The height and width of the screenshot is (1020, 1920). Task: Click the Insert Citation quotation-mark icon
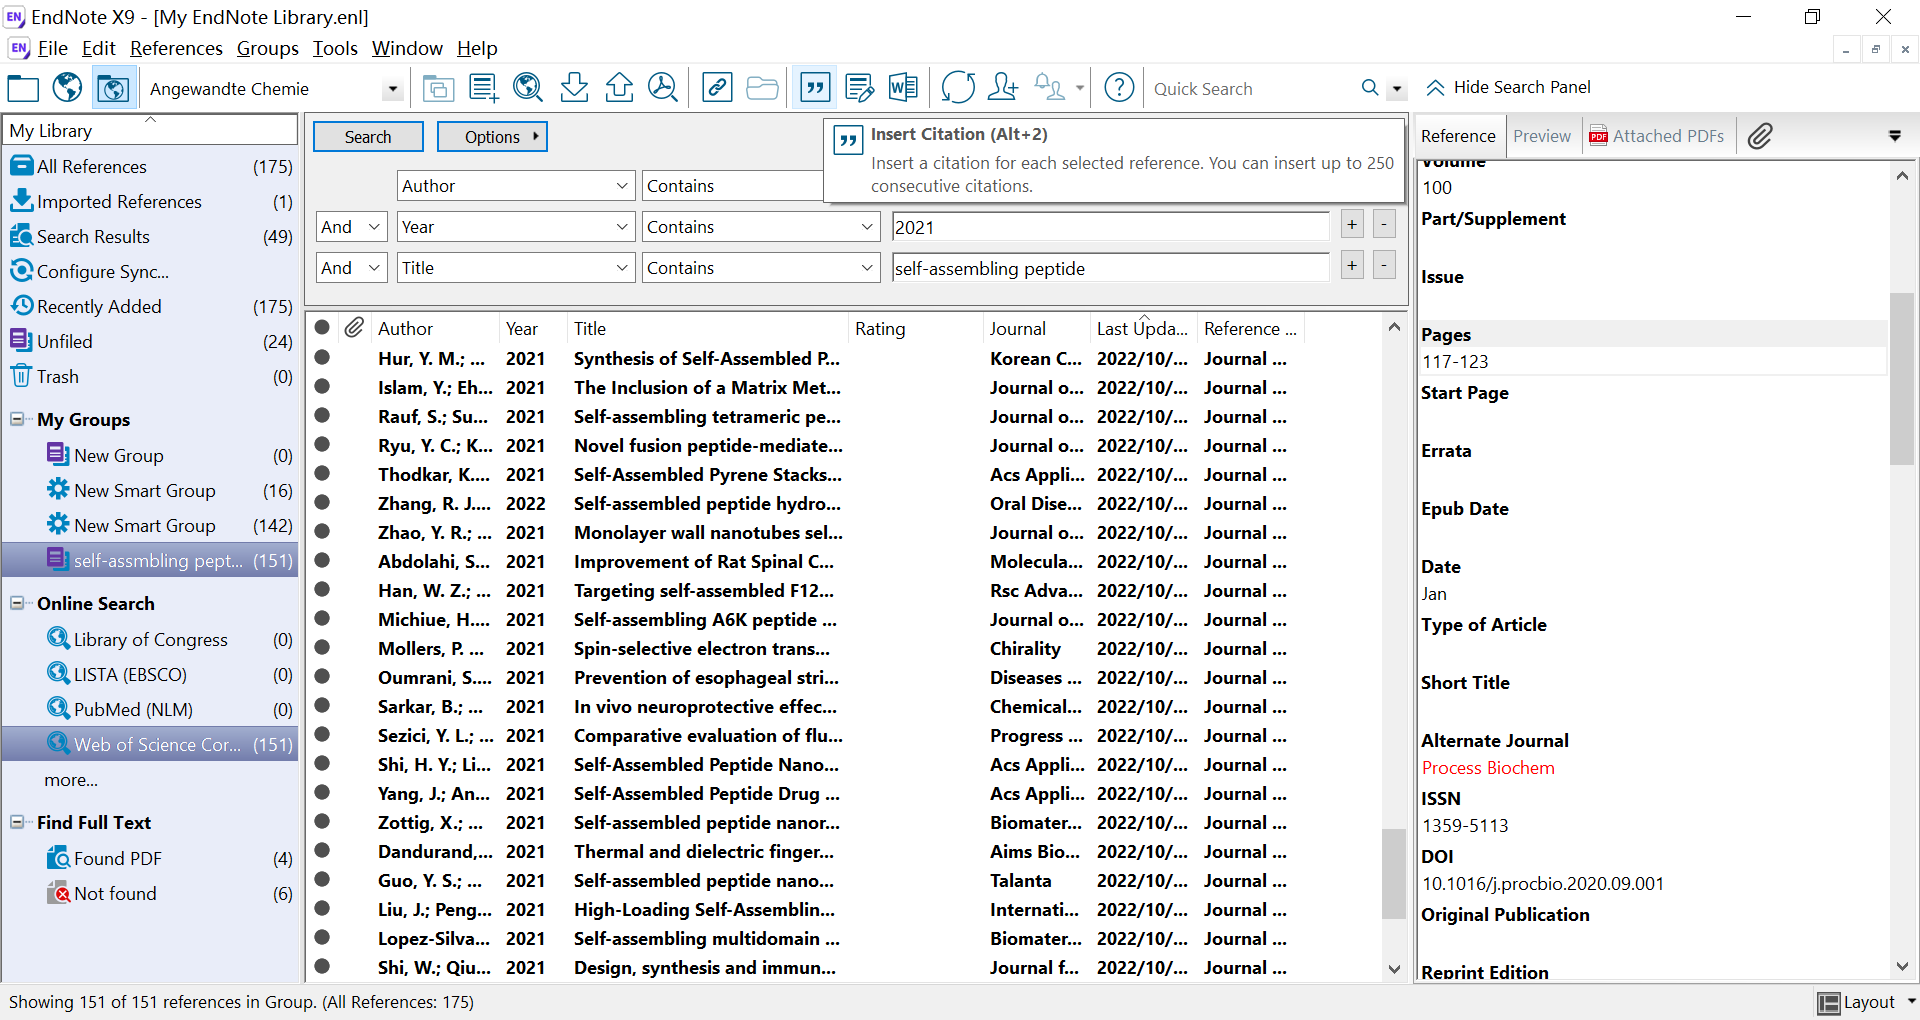[816, 88]
